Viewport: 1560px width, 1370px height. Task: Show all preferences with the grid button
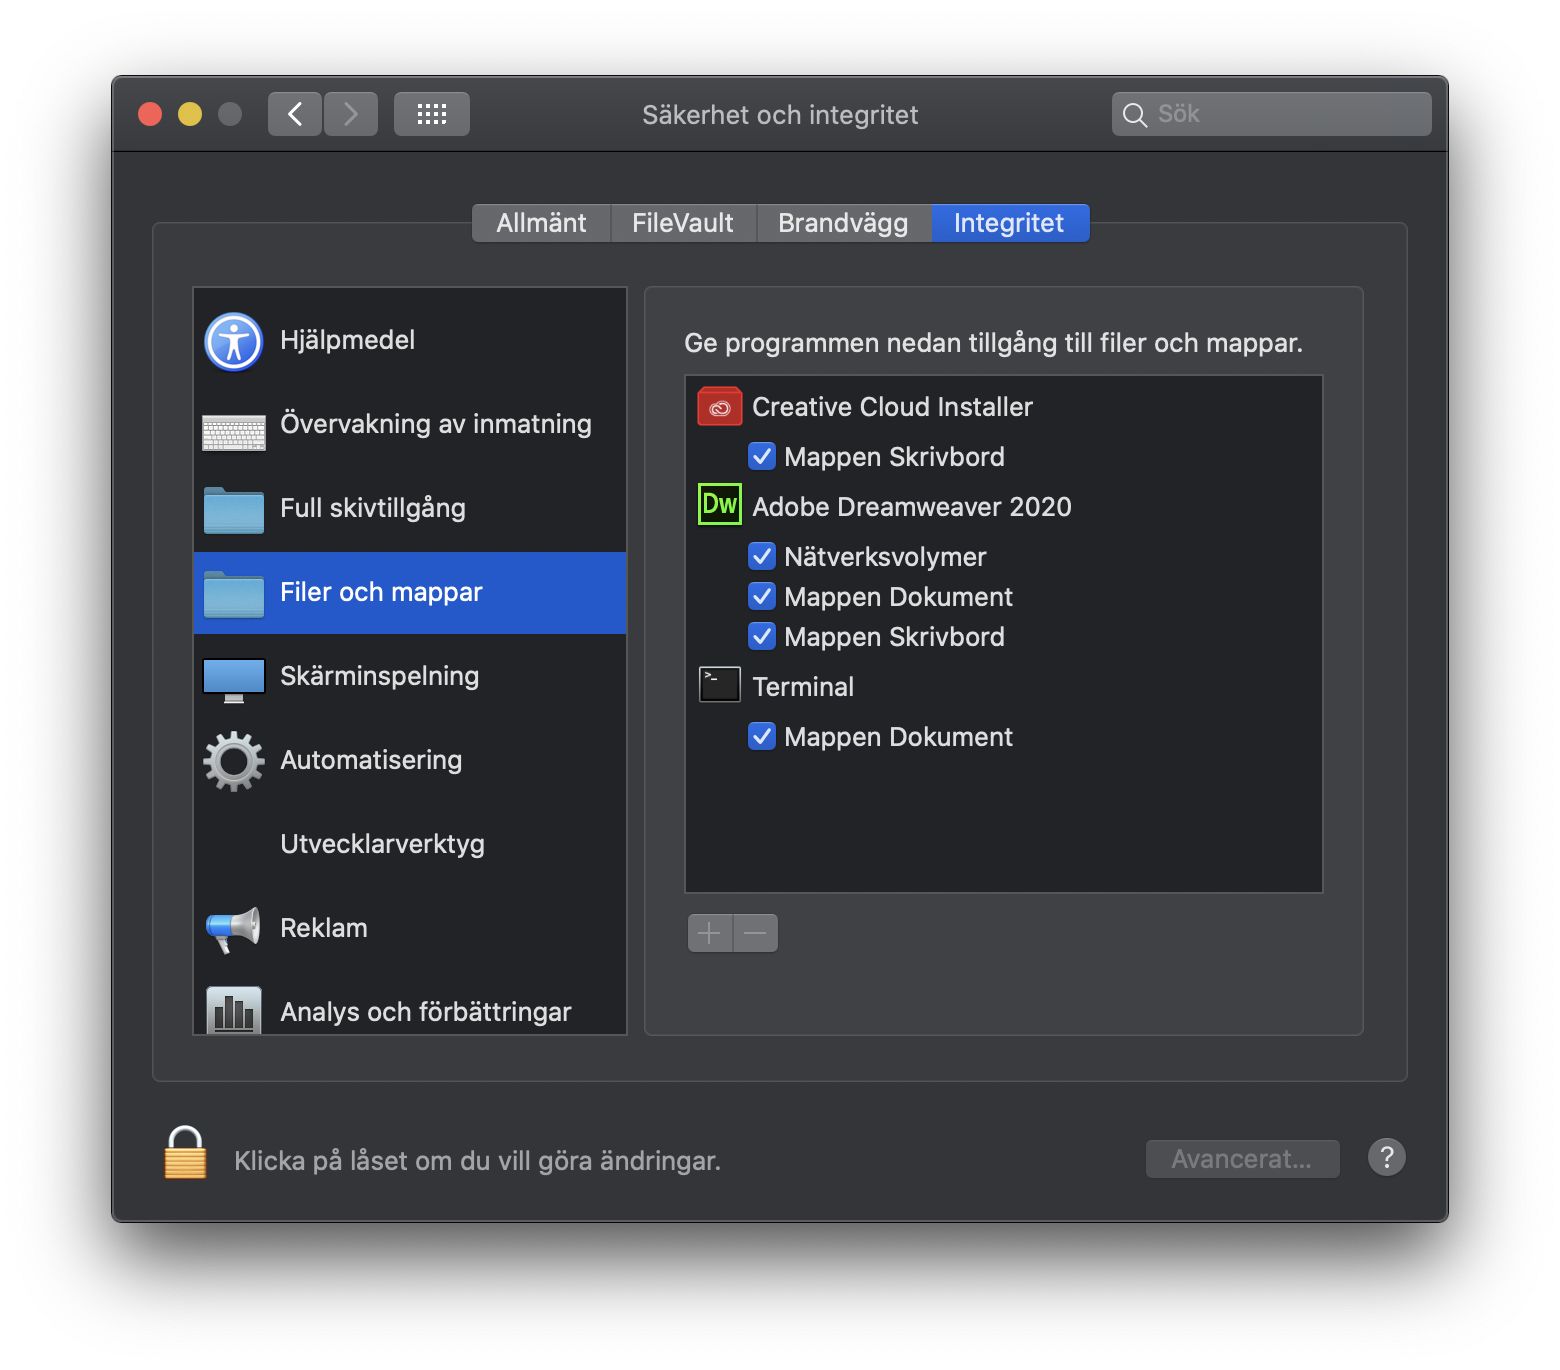[432, 114]
